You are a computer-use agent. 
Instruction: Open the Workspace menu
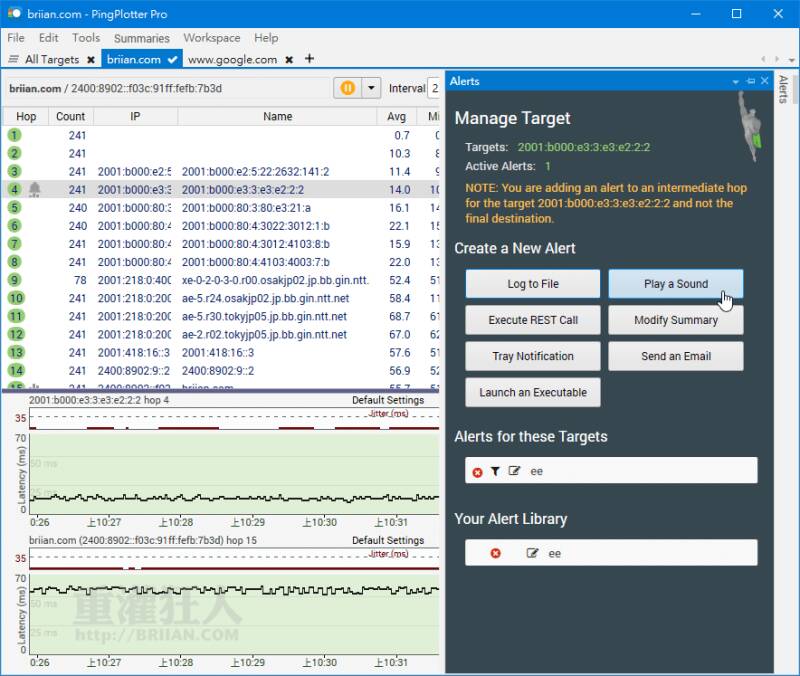[212, 38]
